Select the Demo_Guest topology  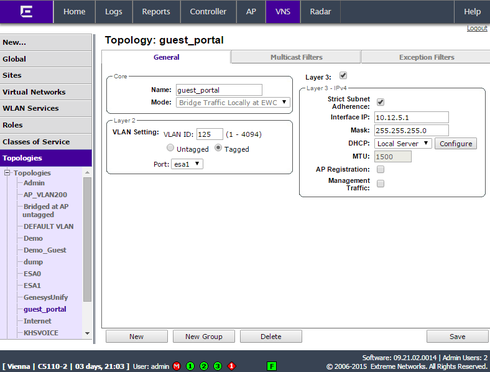(45, 250)
